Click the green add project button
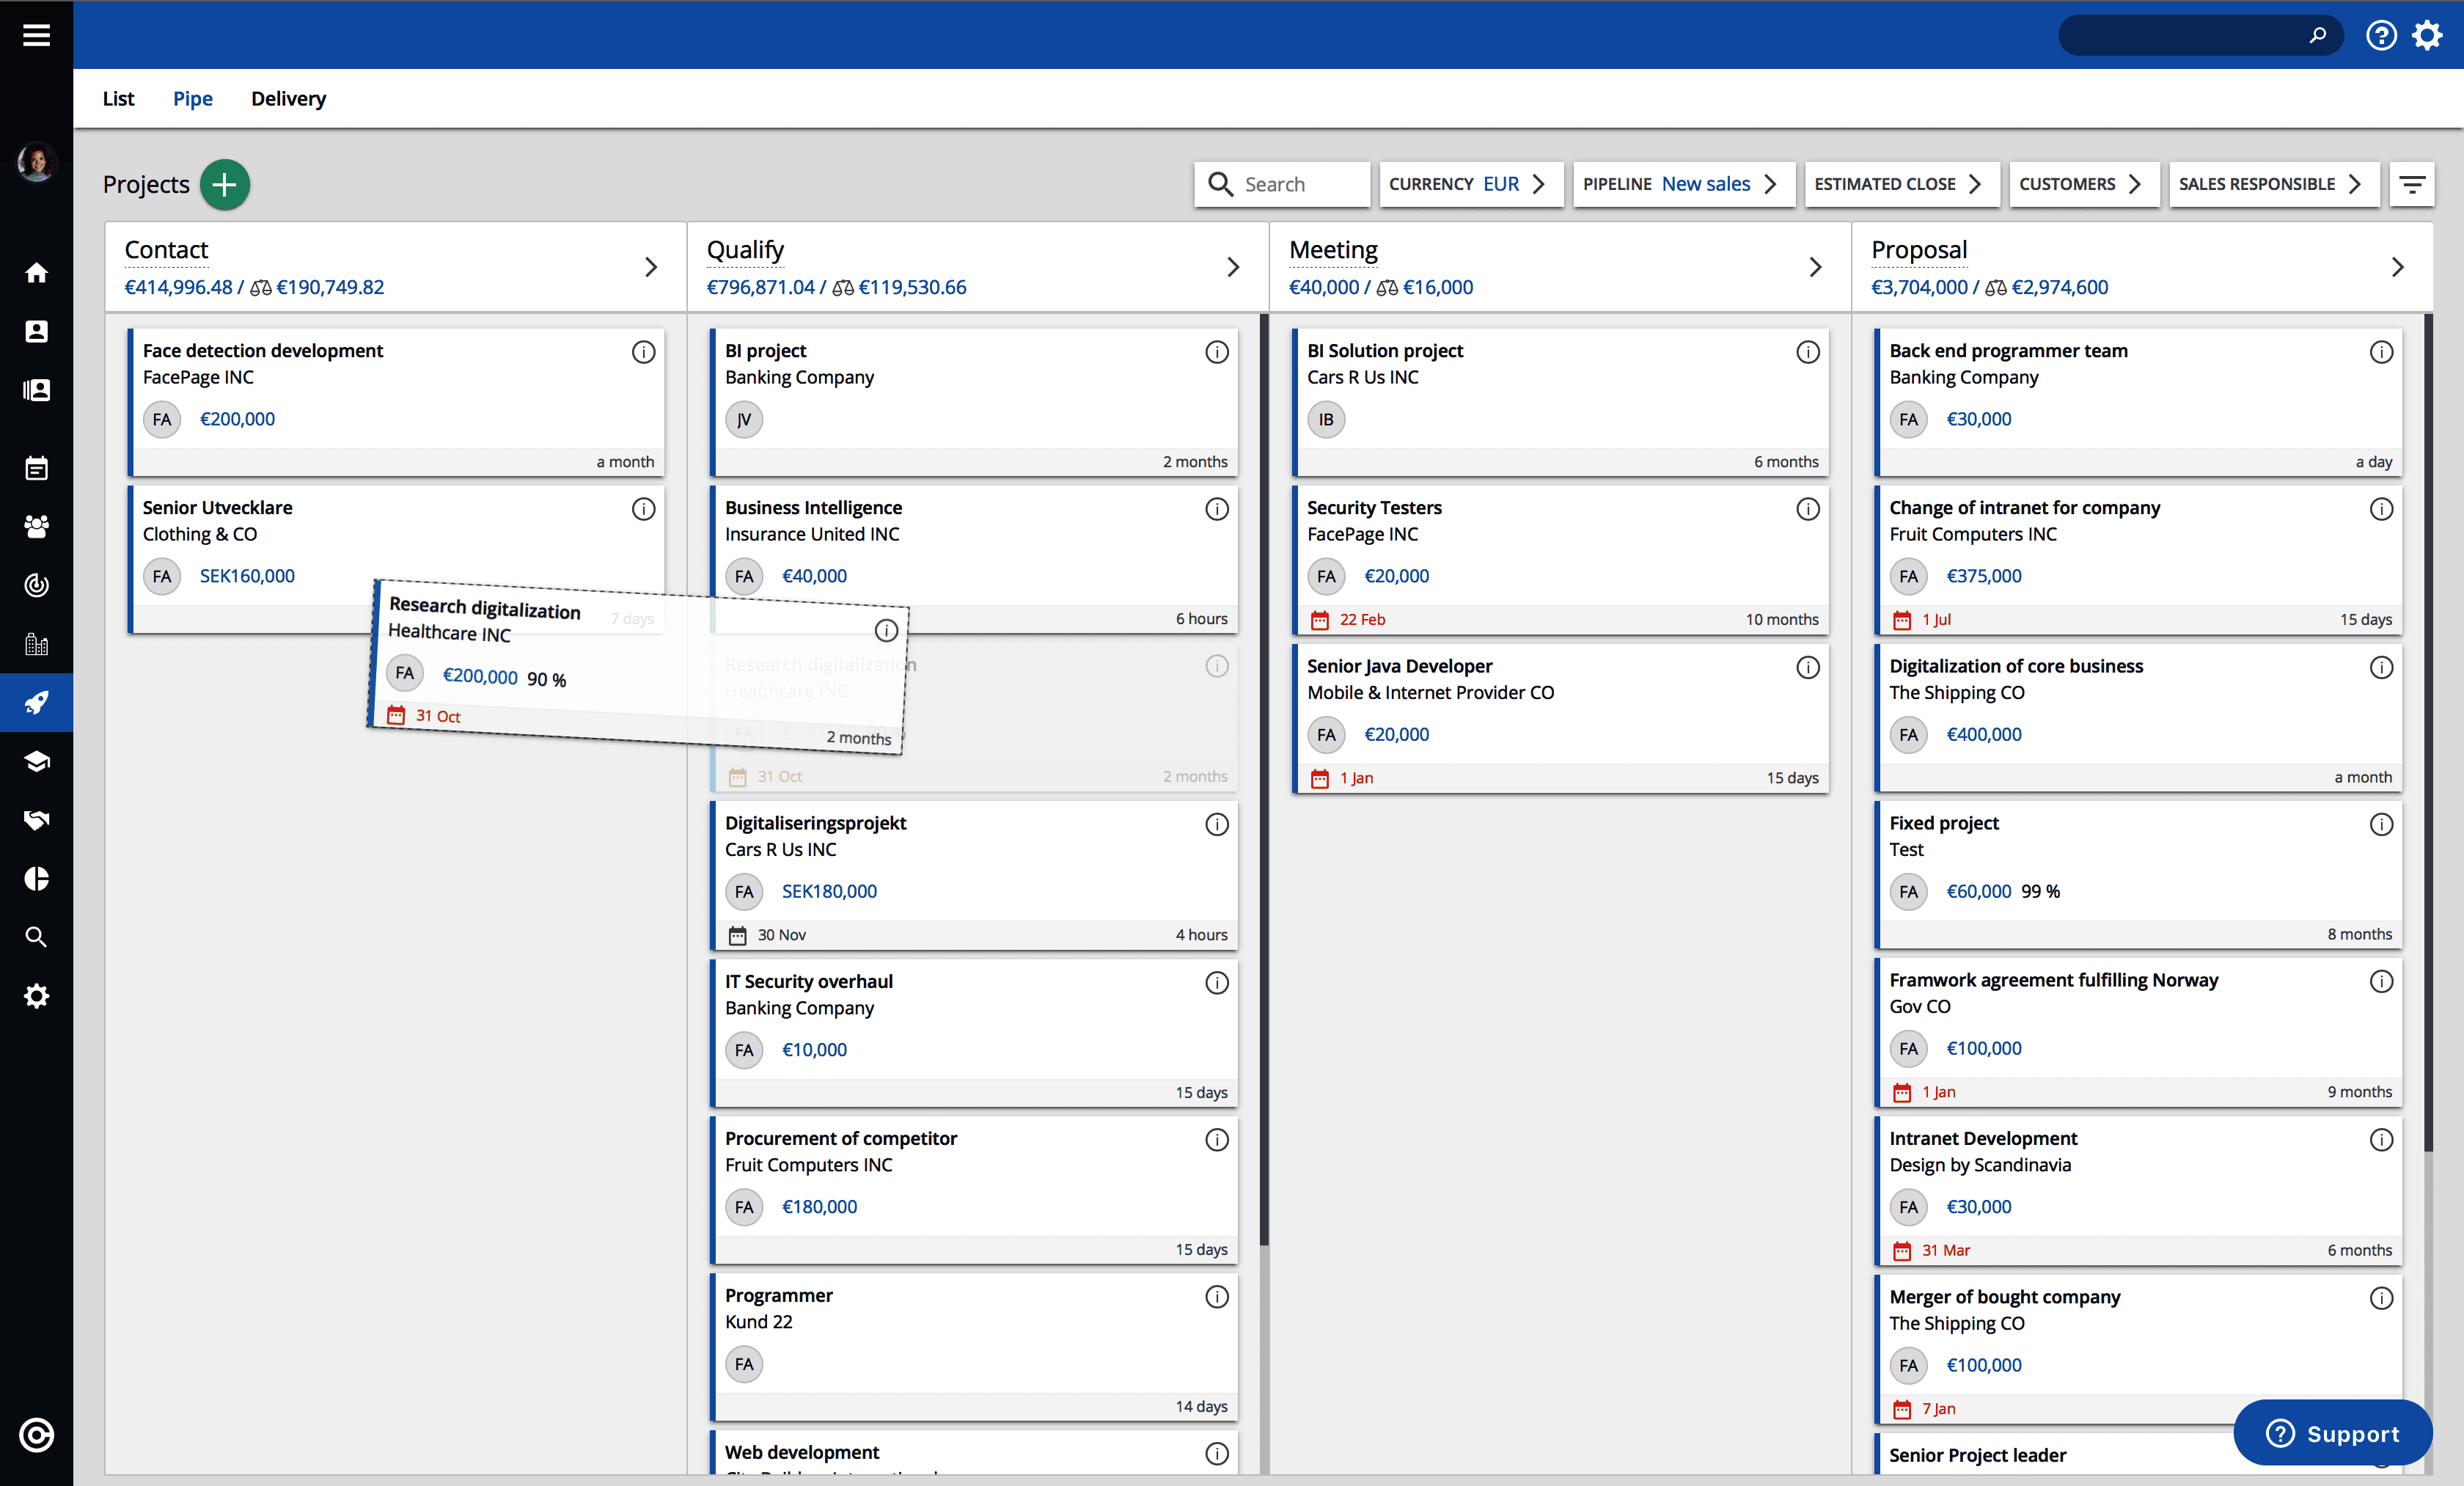This screenshot has height=1486, width=2464. point(224,185)
